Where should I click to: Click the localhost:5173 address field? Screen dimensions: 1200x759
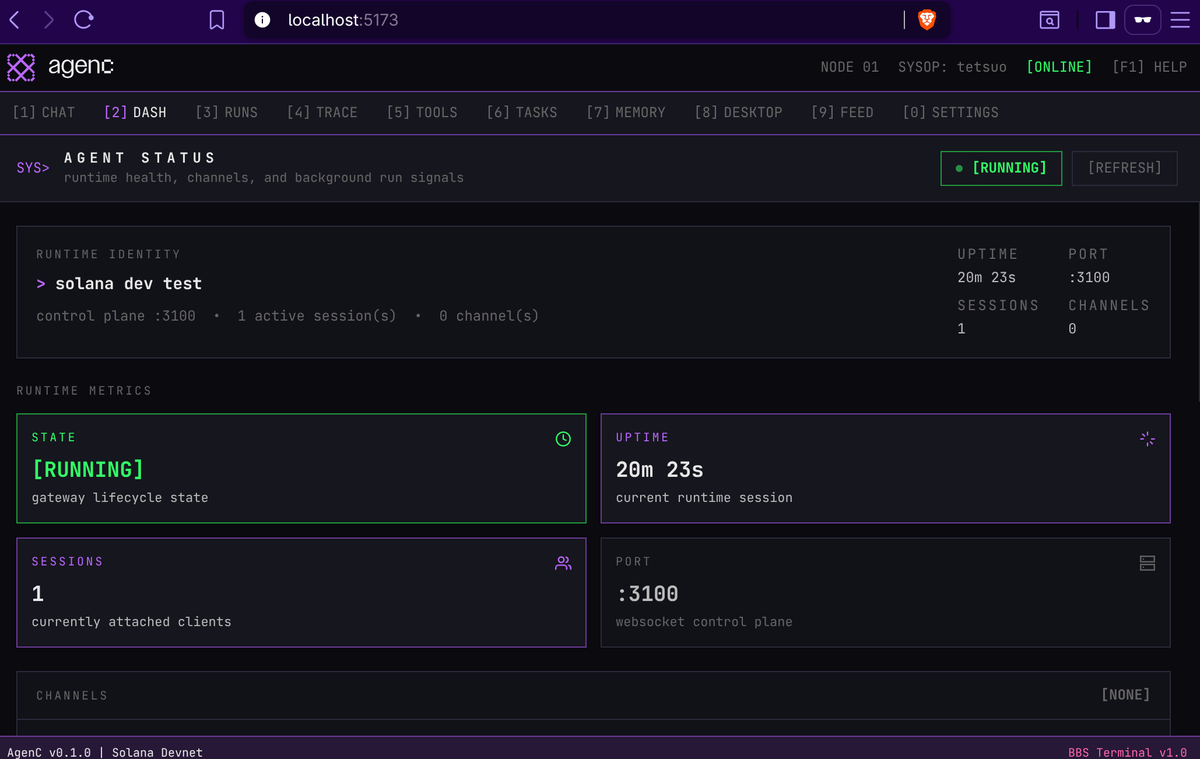596,20
